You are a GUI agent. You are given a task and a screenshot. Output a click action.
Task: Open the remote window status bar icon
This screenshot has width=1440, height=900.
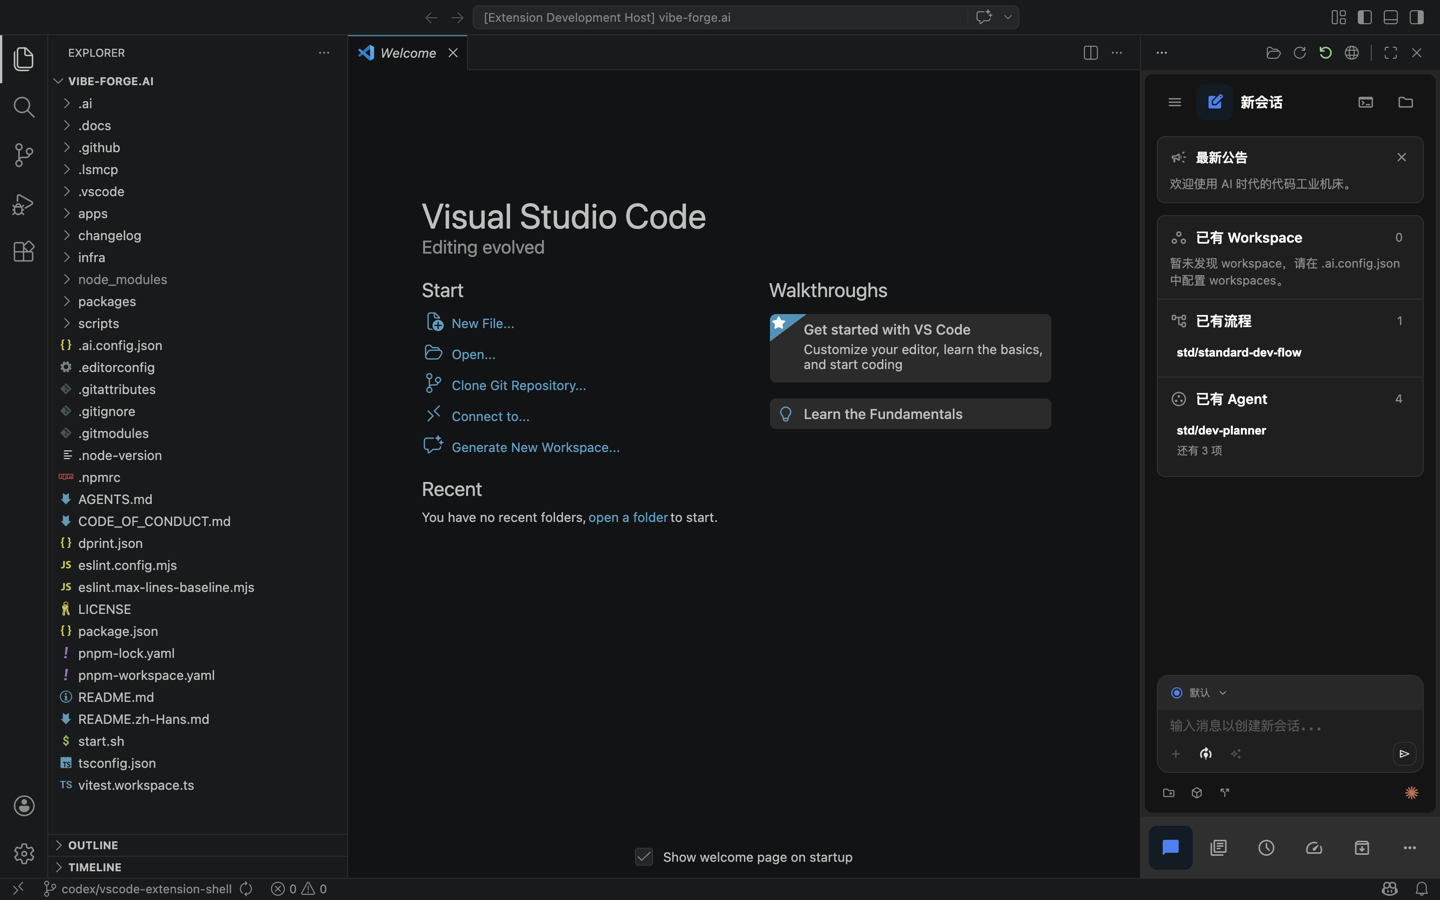[x=18, y=889]
